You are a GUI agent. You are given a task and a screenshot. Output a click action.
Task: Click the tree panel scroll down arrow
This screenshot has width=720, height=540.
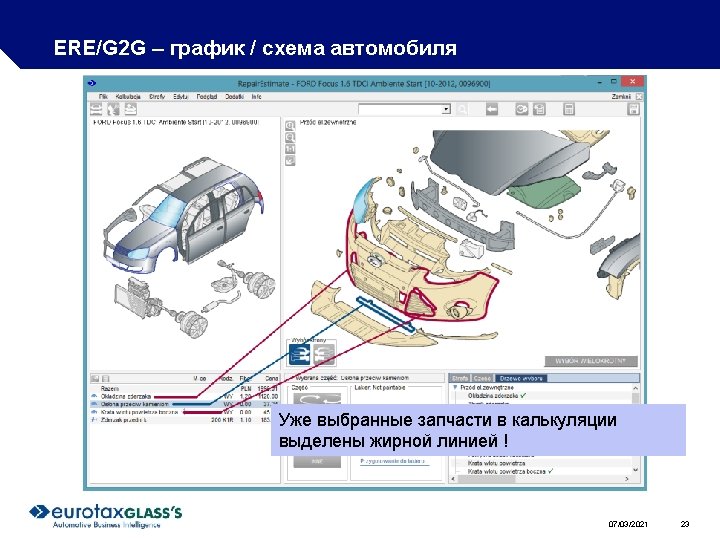coord(636,469)
